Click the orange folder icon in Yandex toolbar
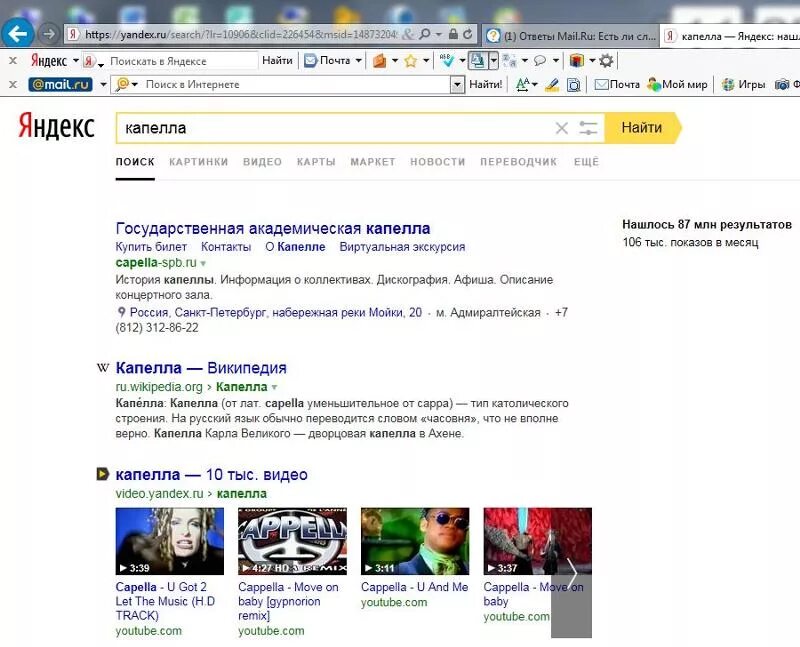 pos(380,61)
